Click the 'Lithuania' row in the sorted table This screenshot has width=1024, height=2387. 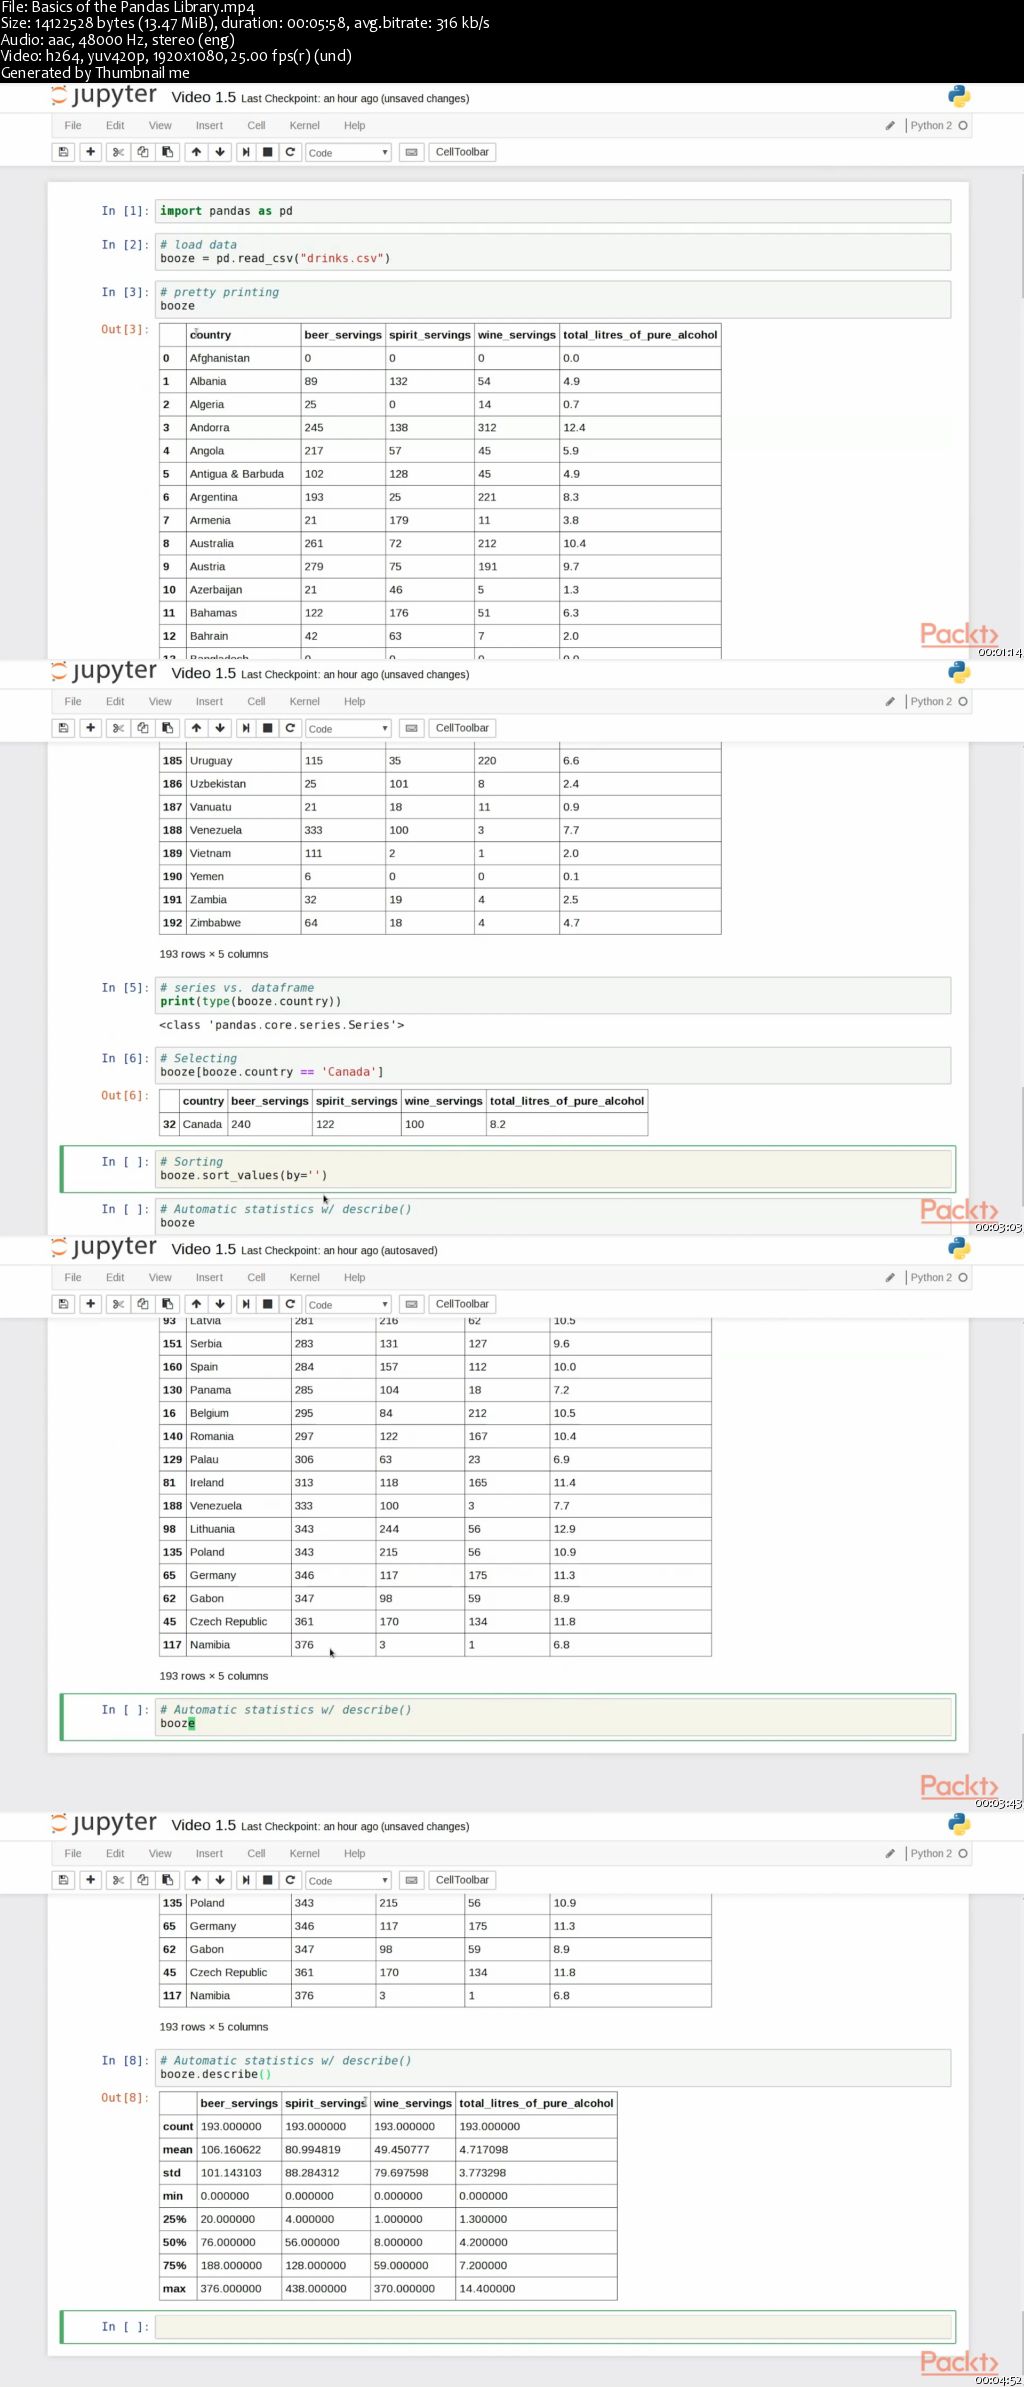pos(435,1529)
